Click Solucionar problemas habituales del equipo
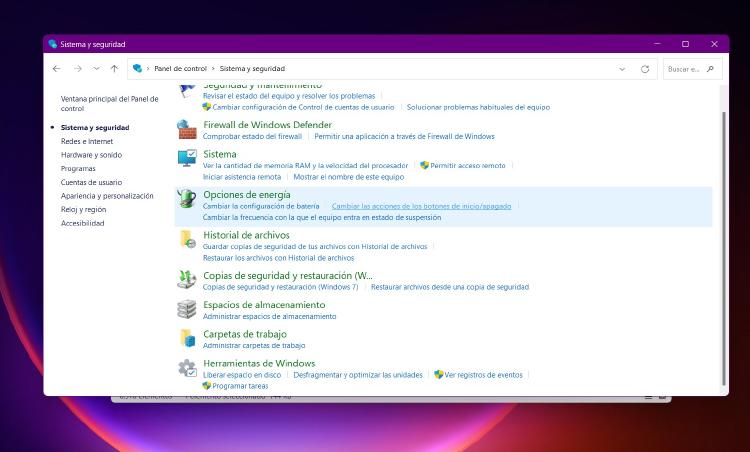750x452 pixels. 478,107
